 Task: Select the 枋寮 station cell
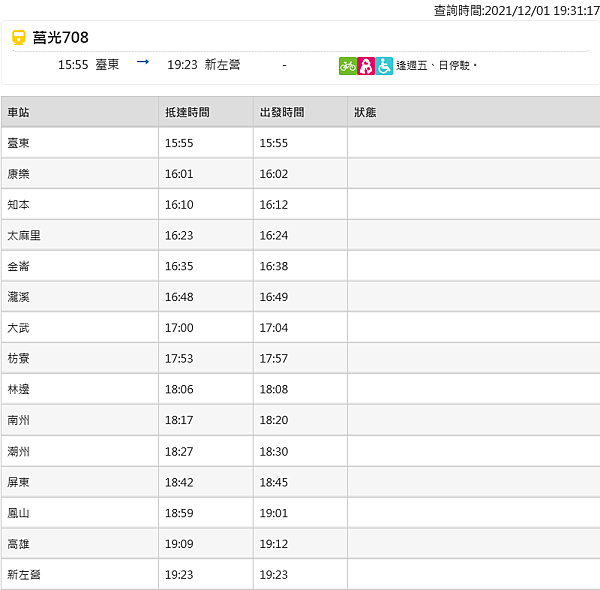click(80, 359)
